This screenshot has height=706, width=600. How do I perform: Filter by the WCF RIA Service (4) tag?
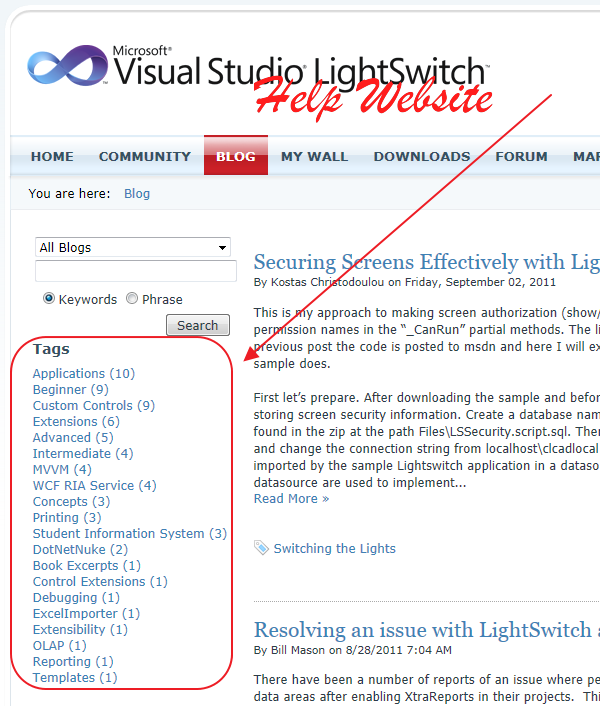pos(95,485)
